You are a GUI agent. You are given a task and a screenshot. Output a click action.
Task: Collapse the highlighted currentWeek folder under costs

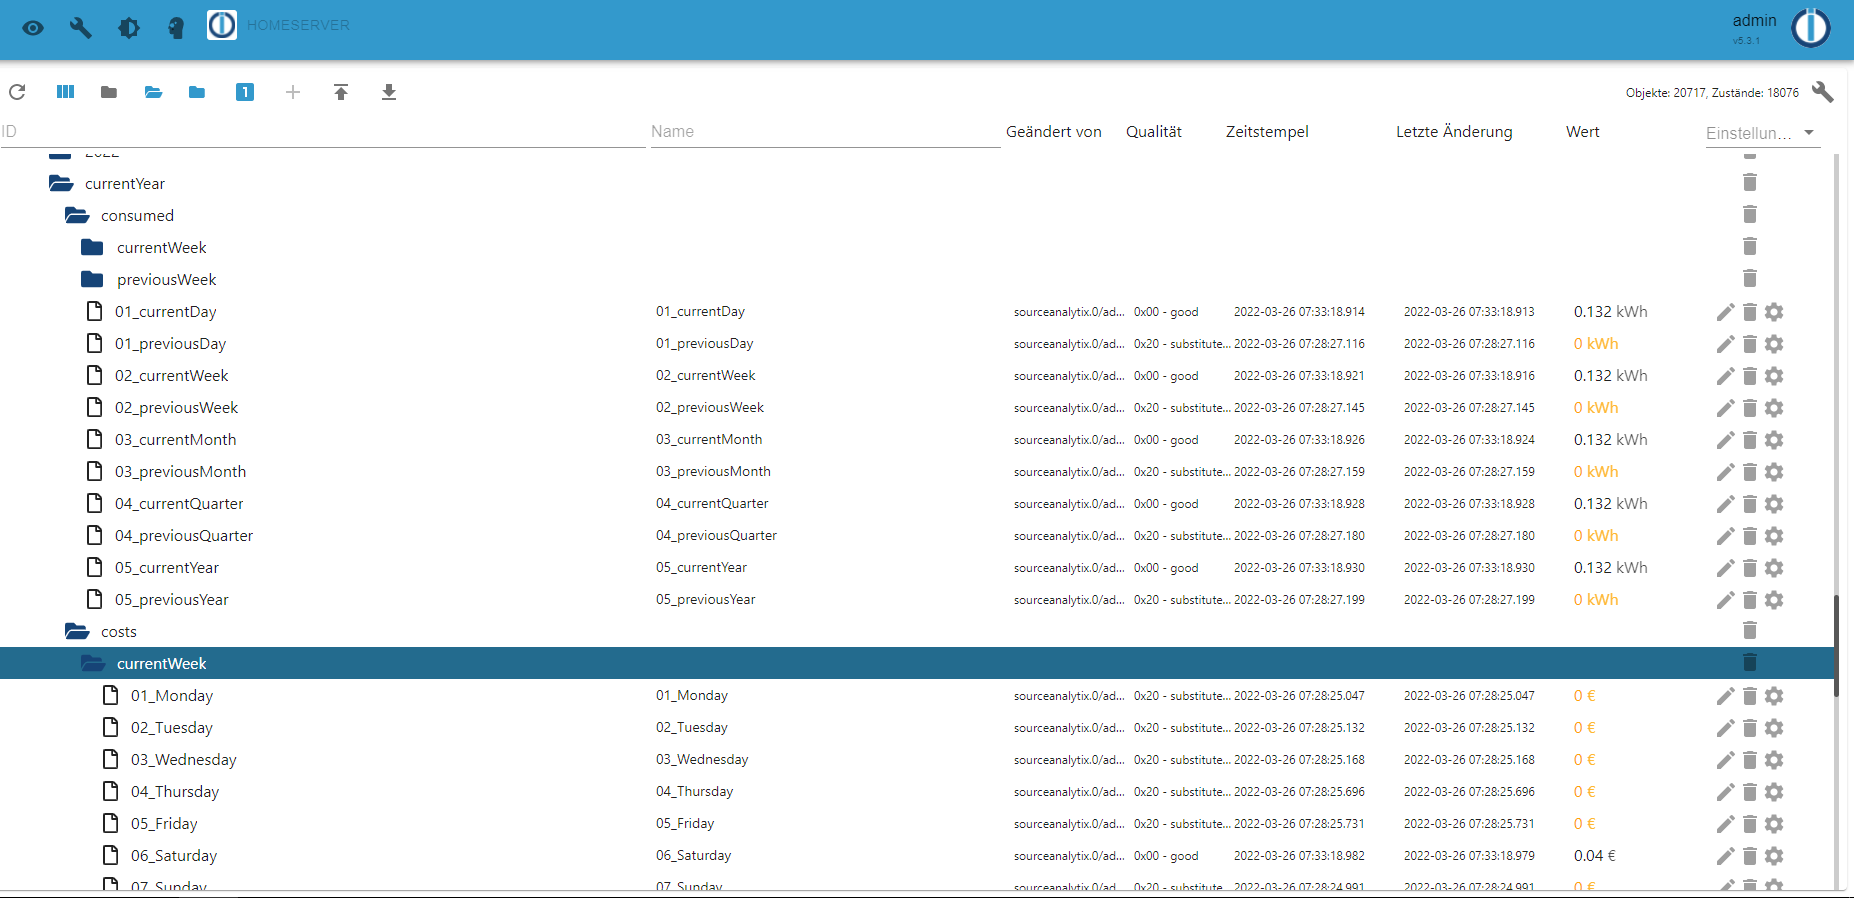click(x=93, y=663)
